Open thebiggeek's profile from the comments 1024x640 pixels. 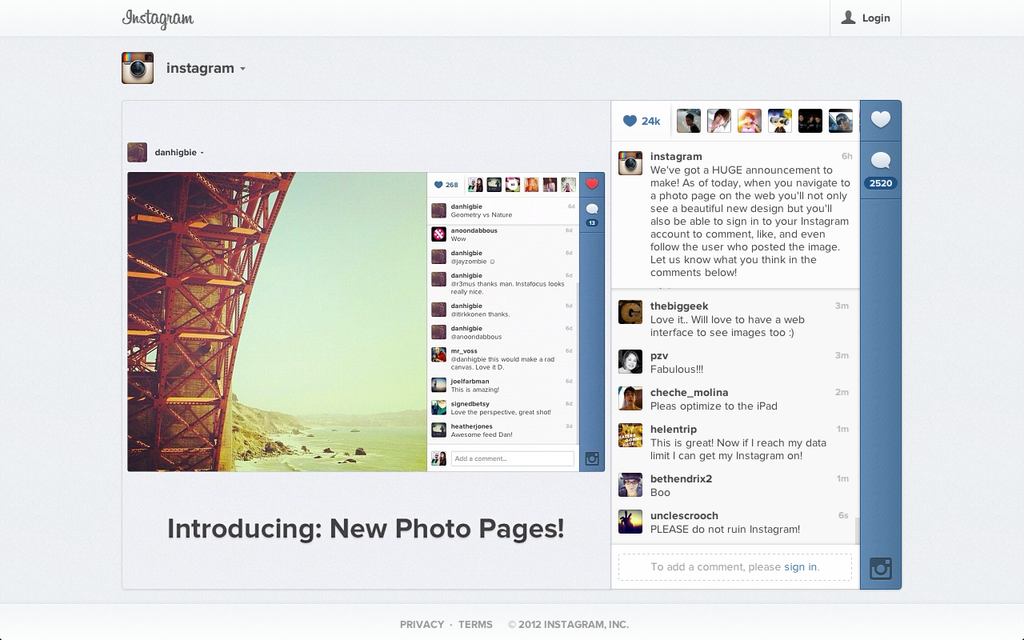click(x=679, y=306)
